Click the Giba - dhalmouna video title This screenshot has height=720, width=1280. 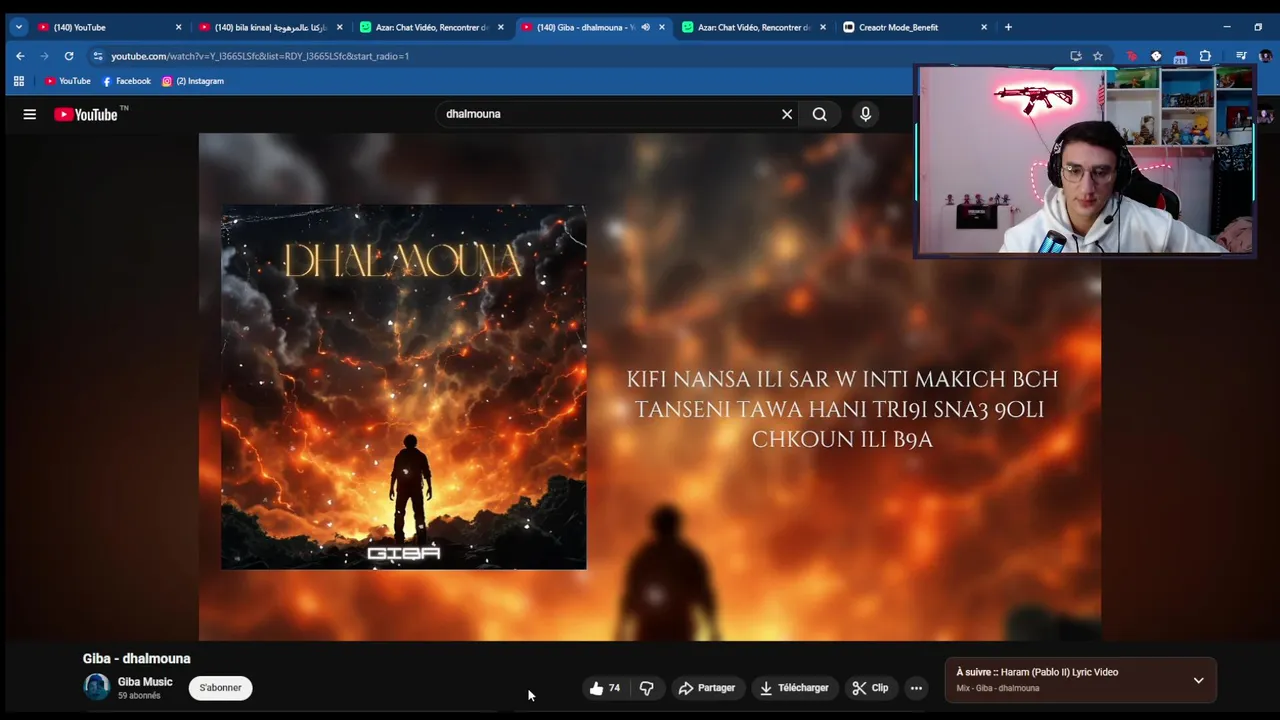136,658
